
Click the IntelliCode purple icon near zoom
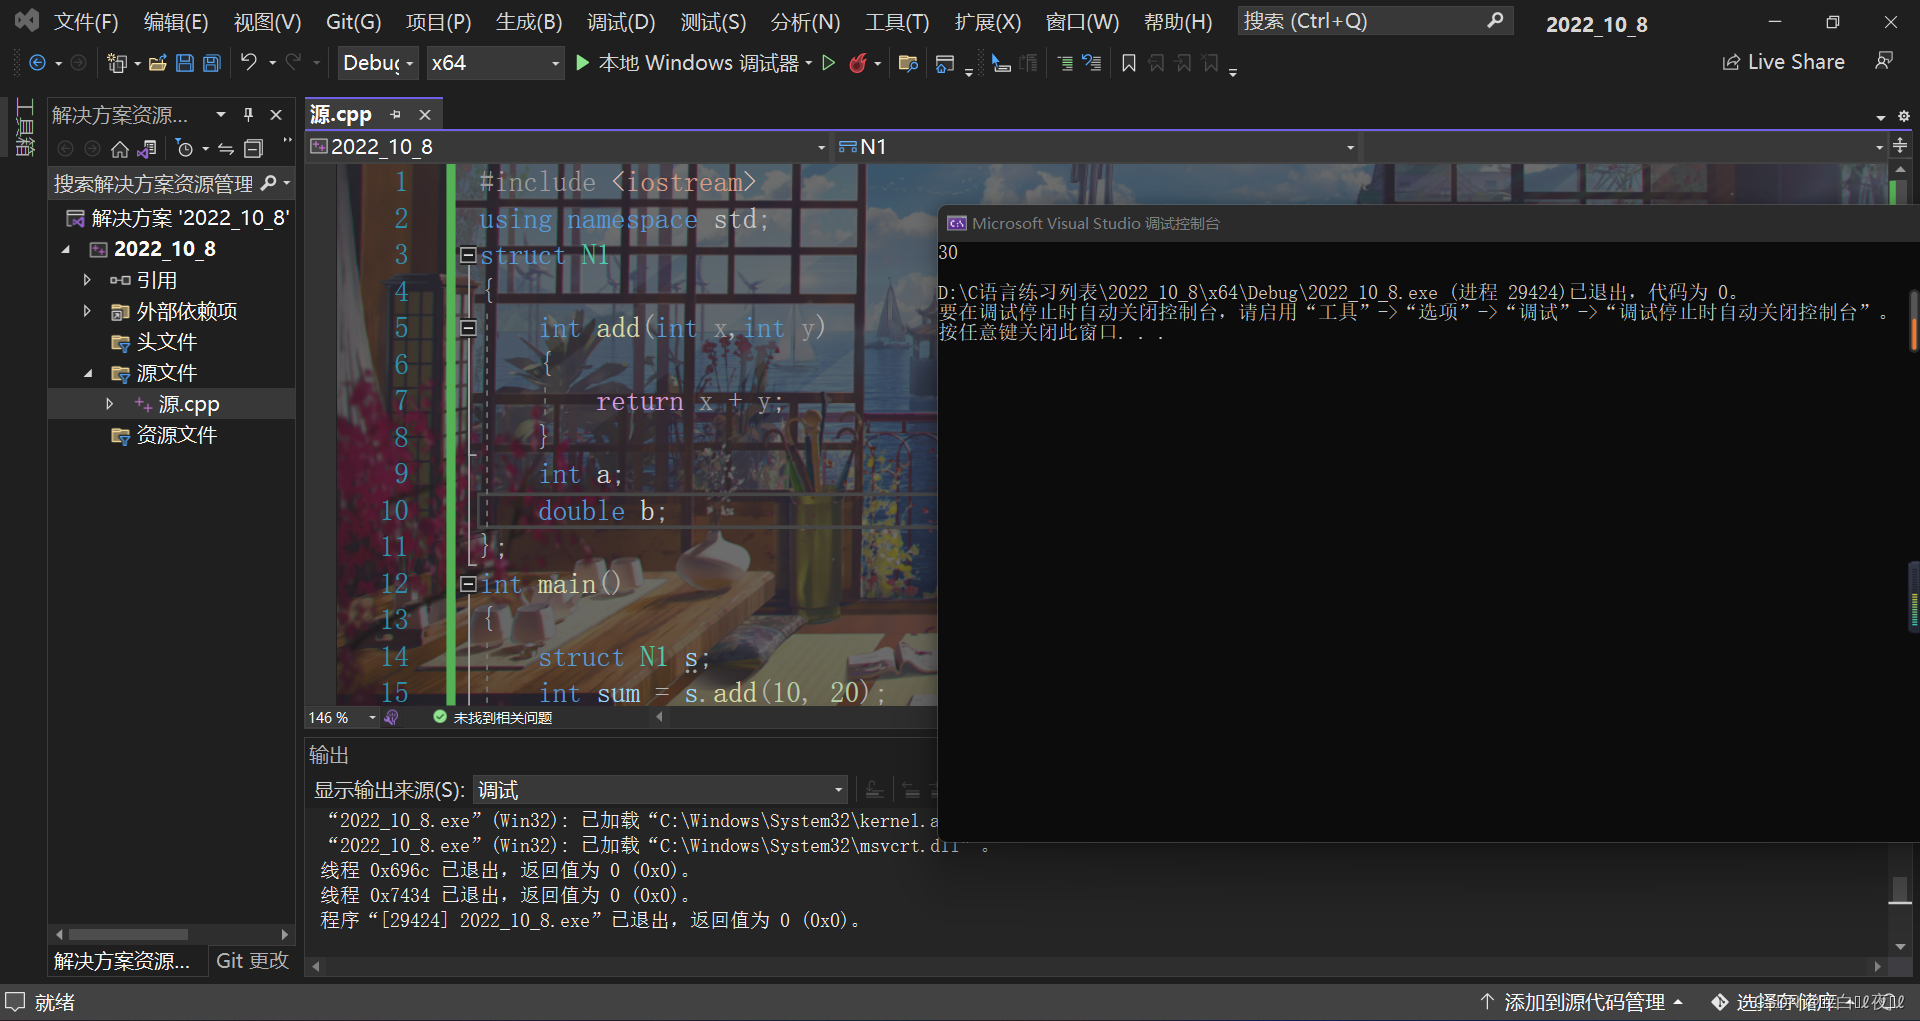point(392,717)
